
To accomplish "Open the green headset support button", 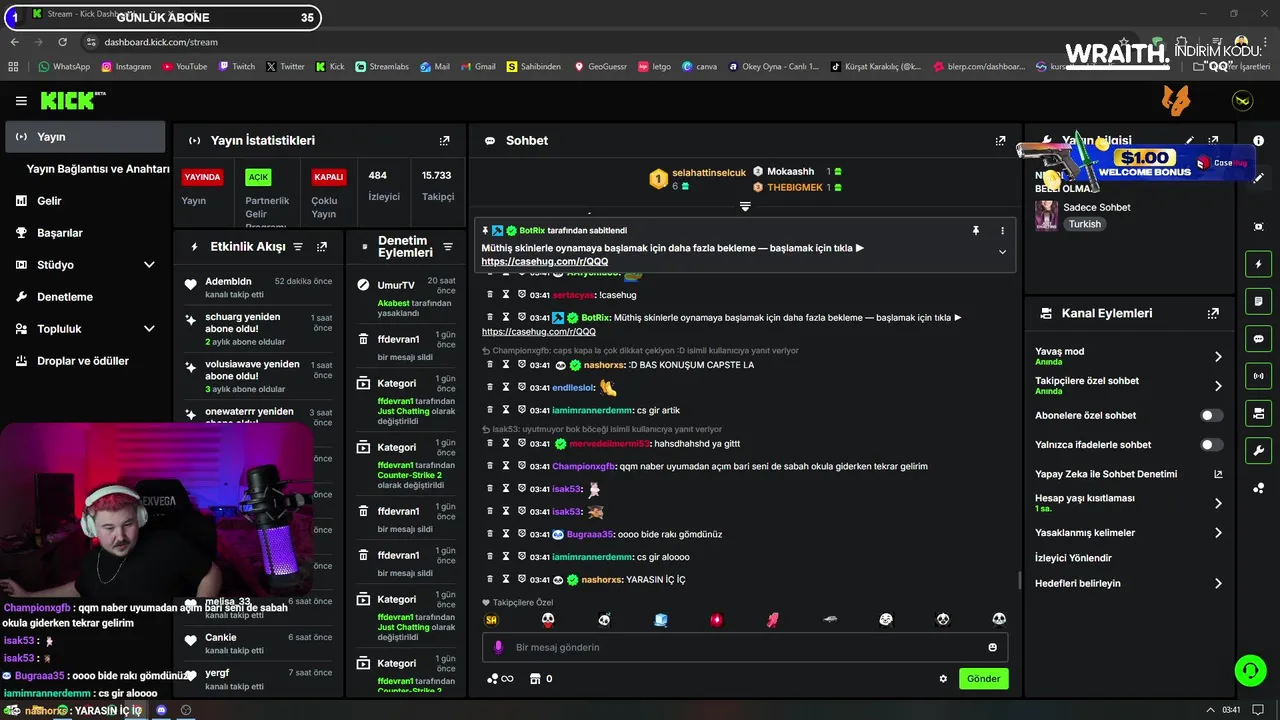I will coord(1250,670).
